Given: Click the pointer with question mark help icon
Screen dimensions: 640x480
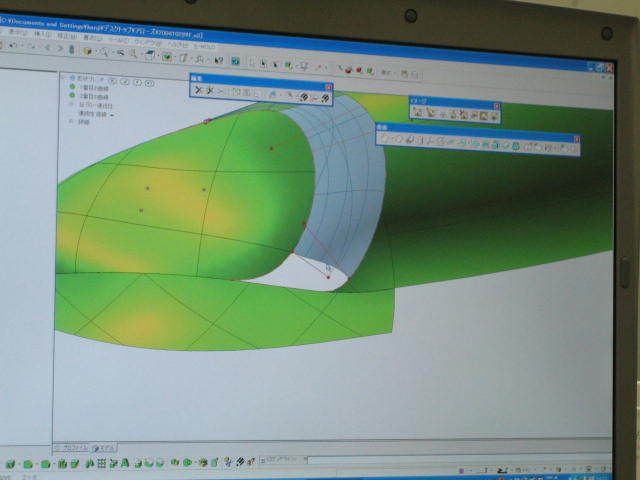Looking at the screenshot, I should [219, 60].
